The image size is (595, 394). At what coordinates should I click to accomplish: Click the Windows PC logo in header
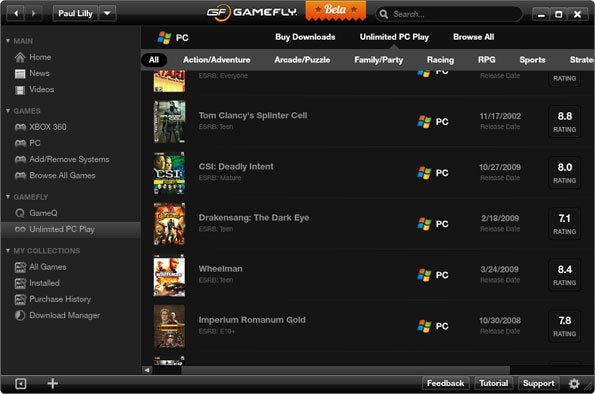(164, 38)
